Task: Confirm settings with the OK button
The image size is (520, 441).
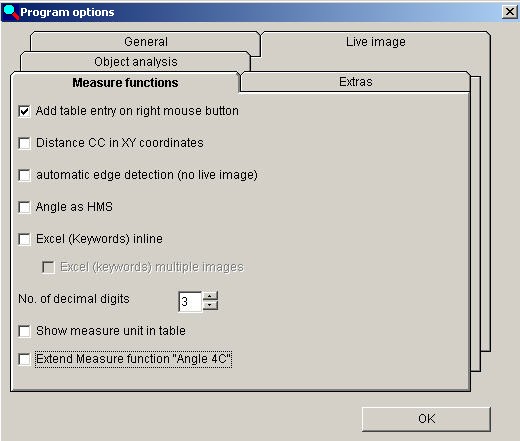Action: tap(426, 419)
